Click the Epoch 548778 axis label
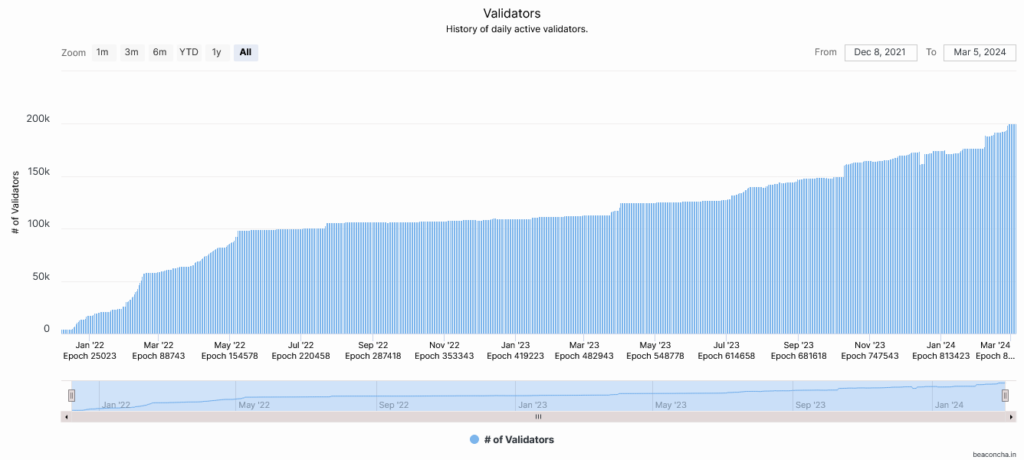This screenshot has height=460, width=1024. click(x=655, y=356)
